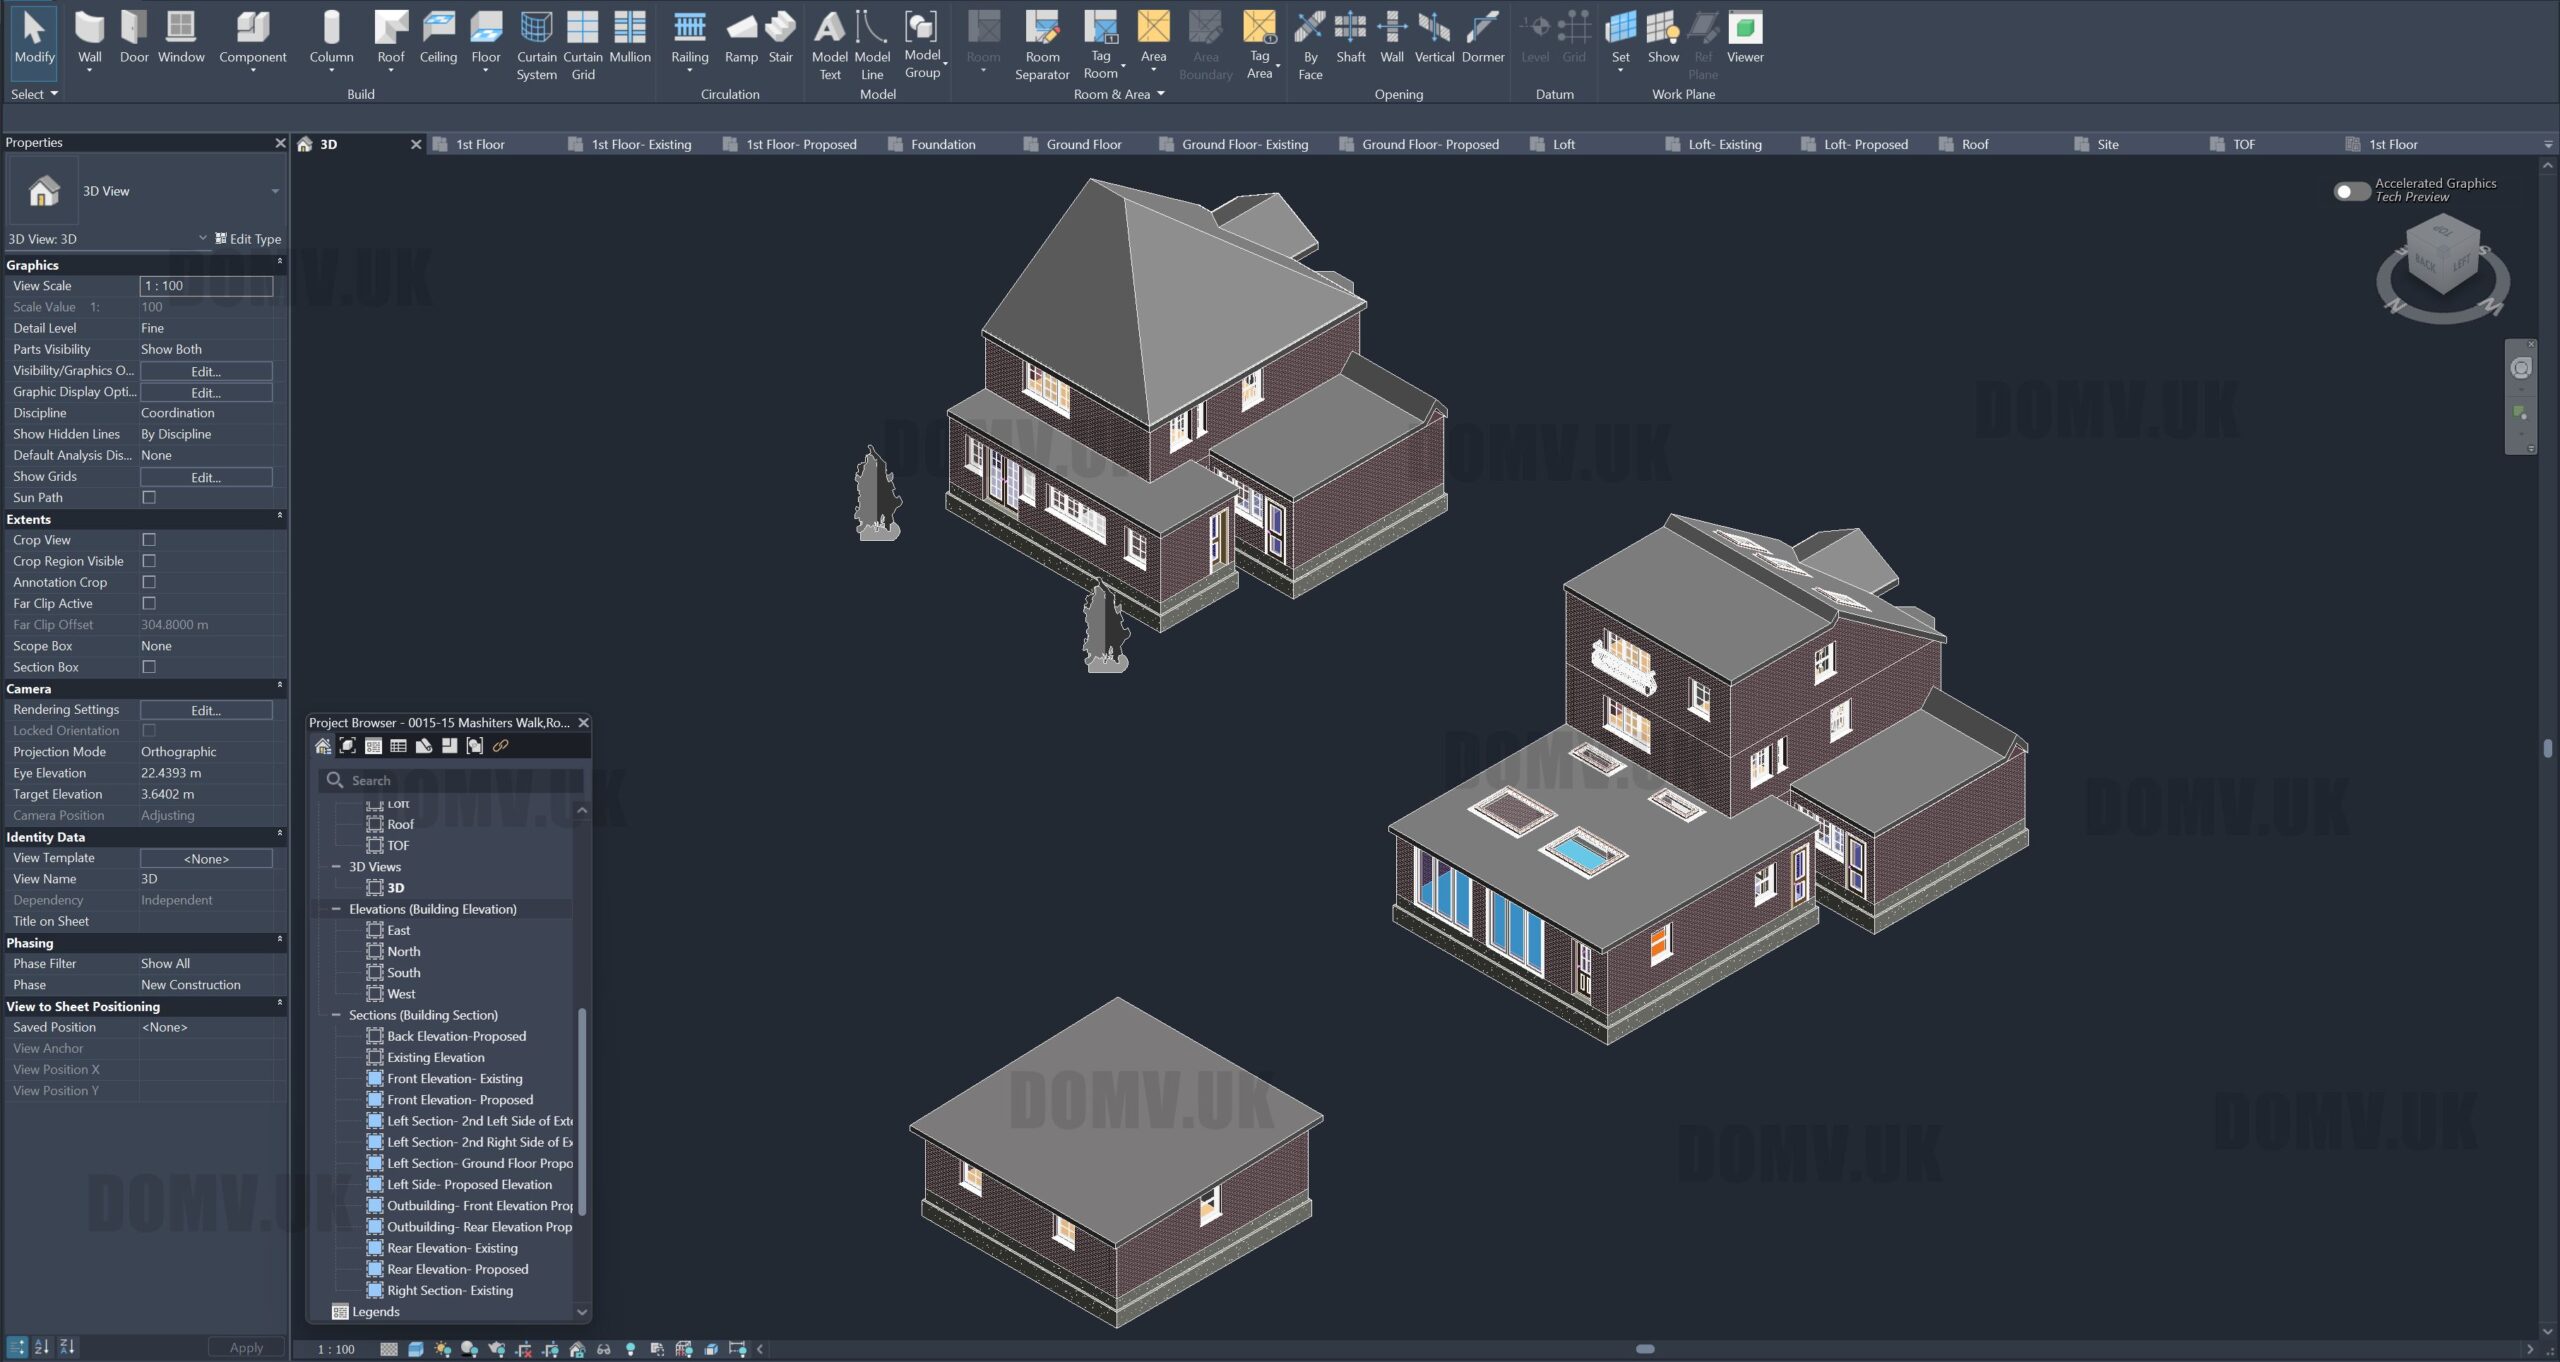Switch to the Ground Floor tab

(x=1082, y=144)
